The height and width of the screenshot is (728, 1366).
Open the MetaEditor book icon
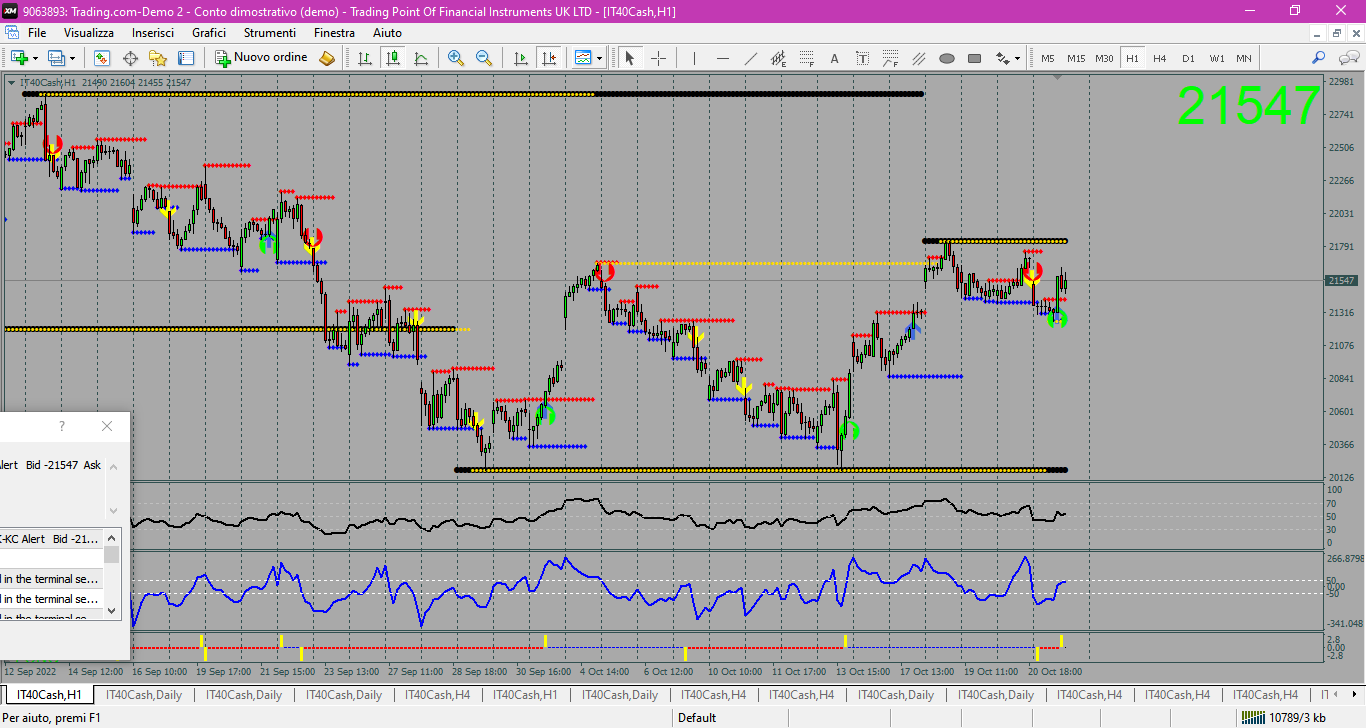pyautogui.click(x=327, y=58)
